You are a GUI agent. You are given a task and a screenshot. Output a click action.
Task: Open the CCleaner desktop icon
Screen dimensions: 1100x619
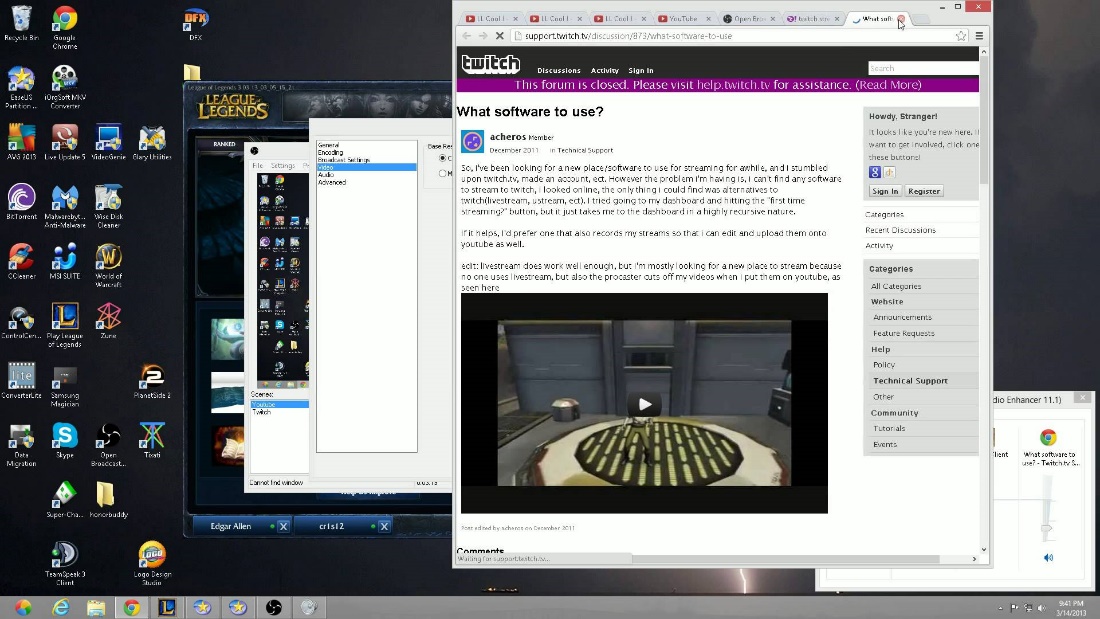coord(21,262)
